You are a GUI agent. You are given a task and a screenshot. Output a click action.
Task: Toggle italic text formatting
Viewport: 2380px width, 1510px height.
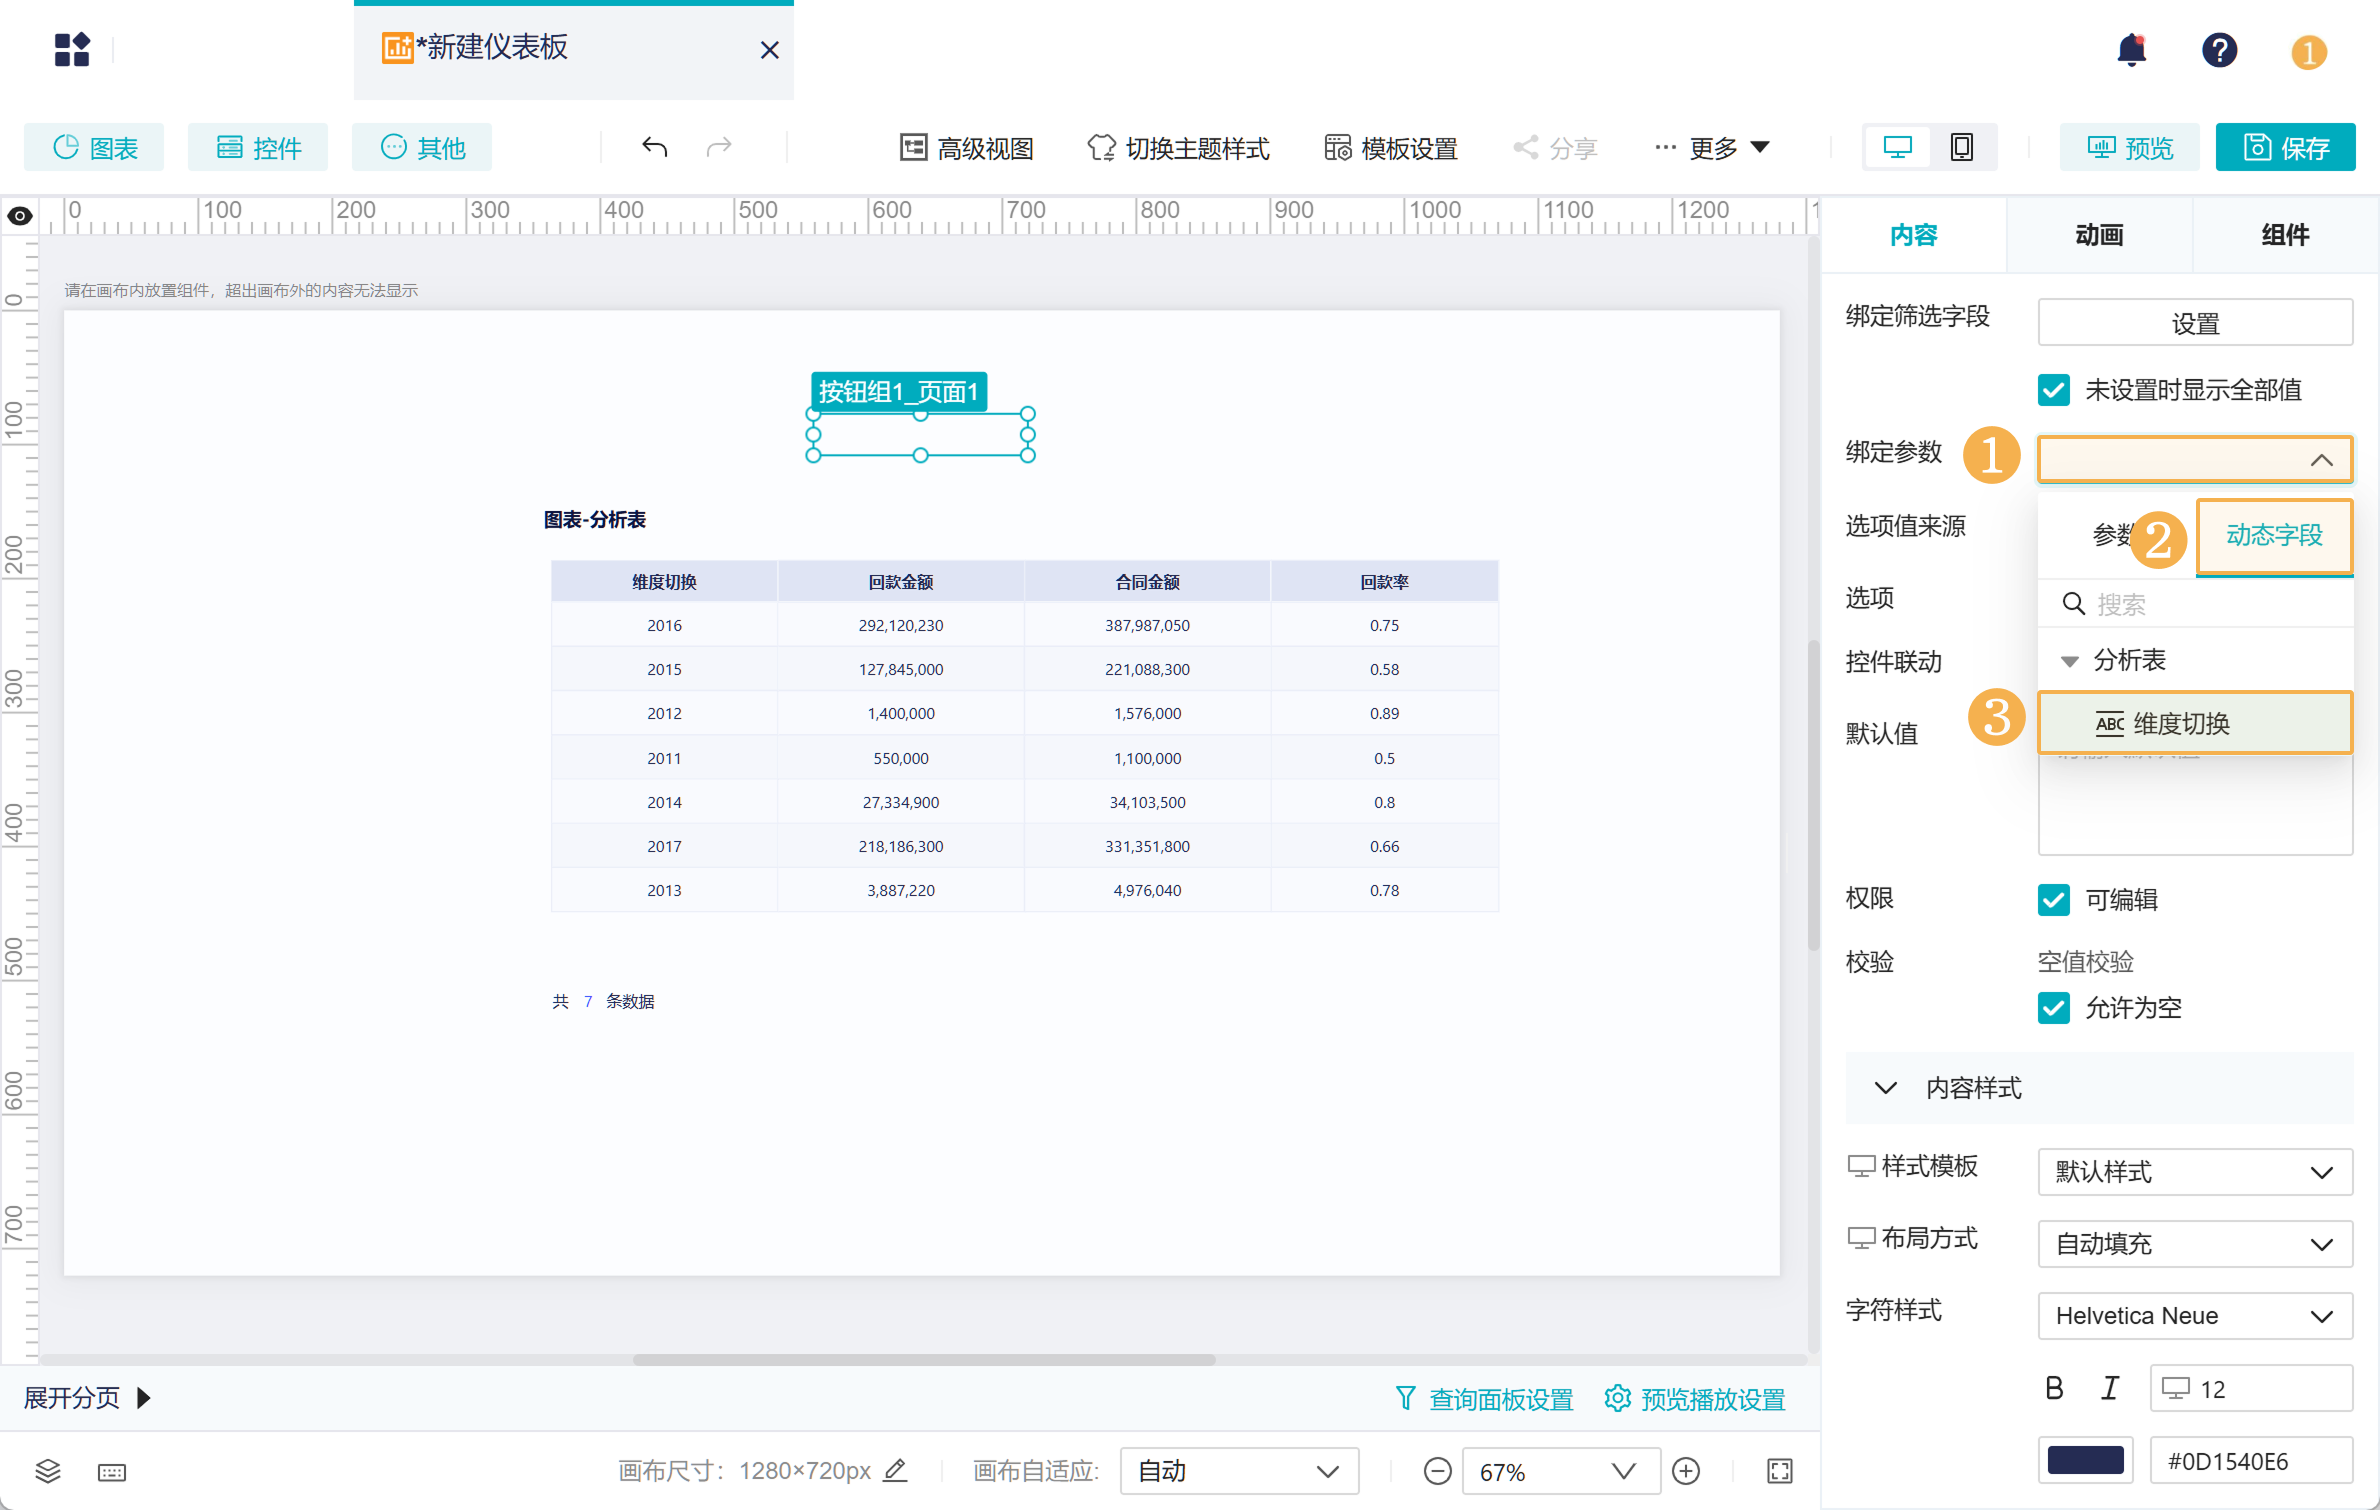point(2110,1388)
